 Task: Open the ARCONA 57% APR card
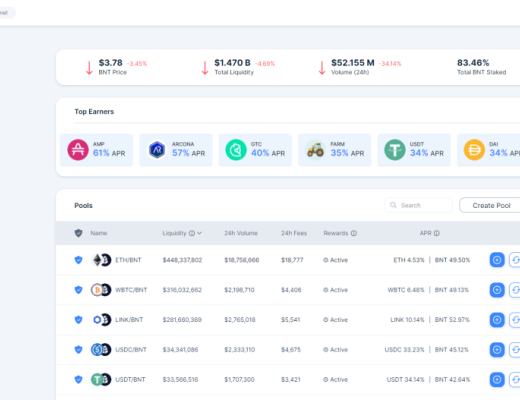(176, 150)
